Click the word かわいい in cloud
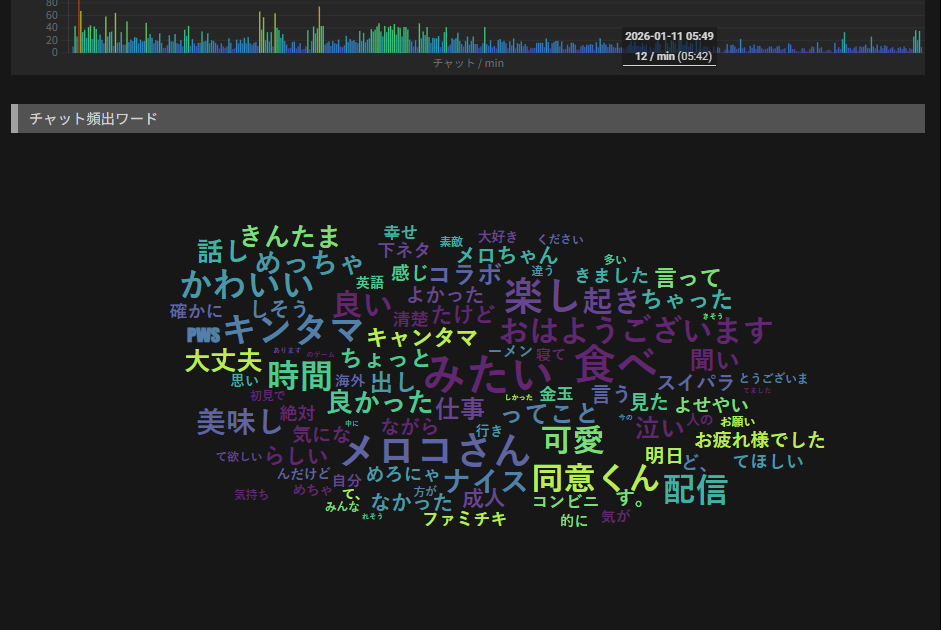 pyautogui.click(x=247, y=285)
